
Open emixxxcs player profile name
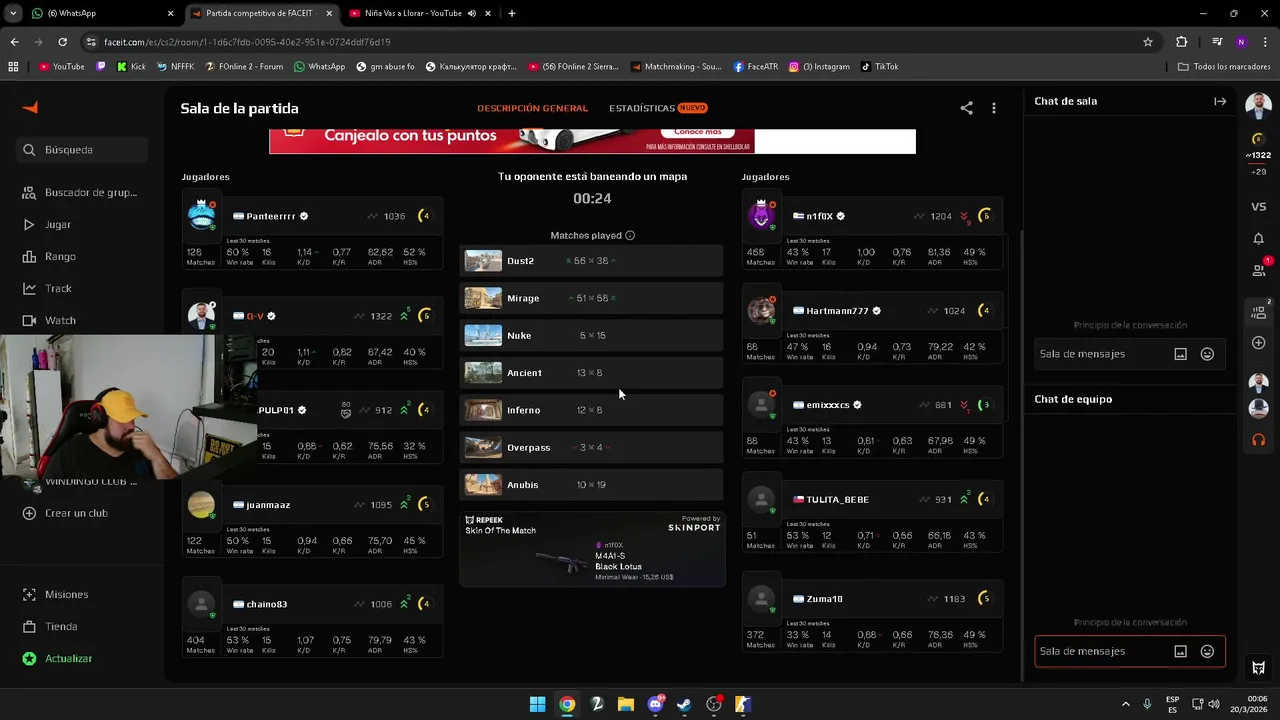point(828,405)
